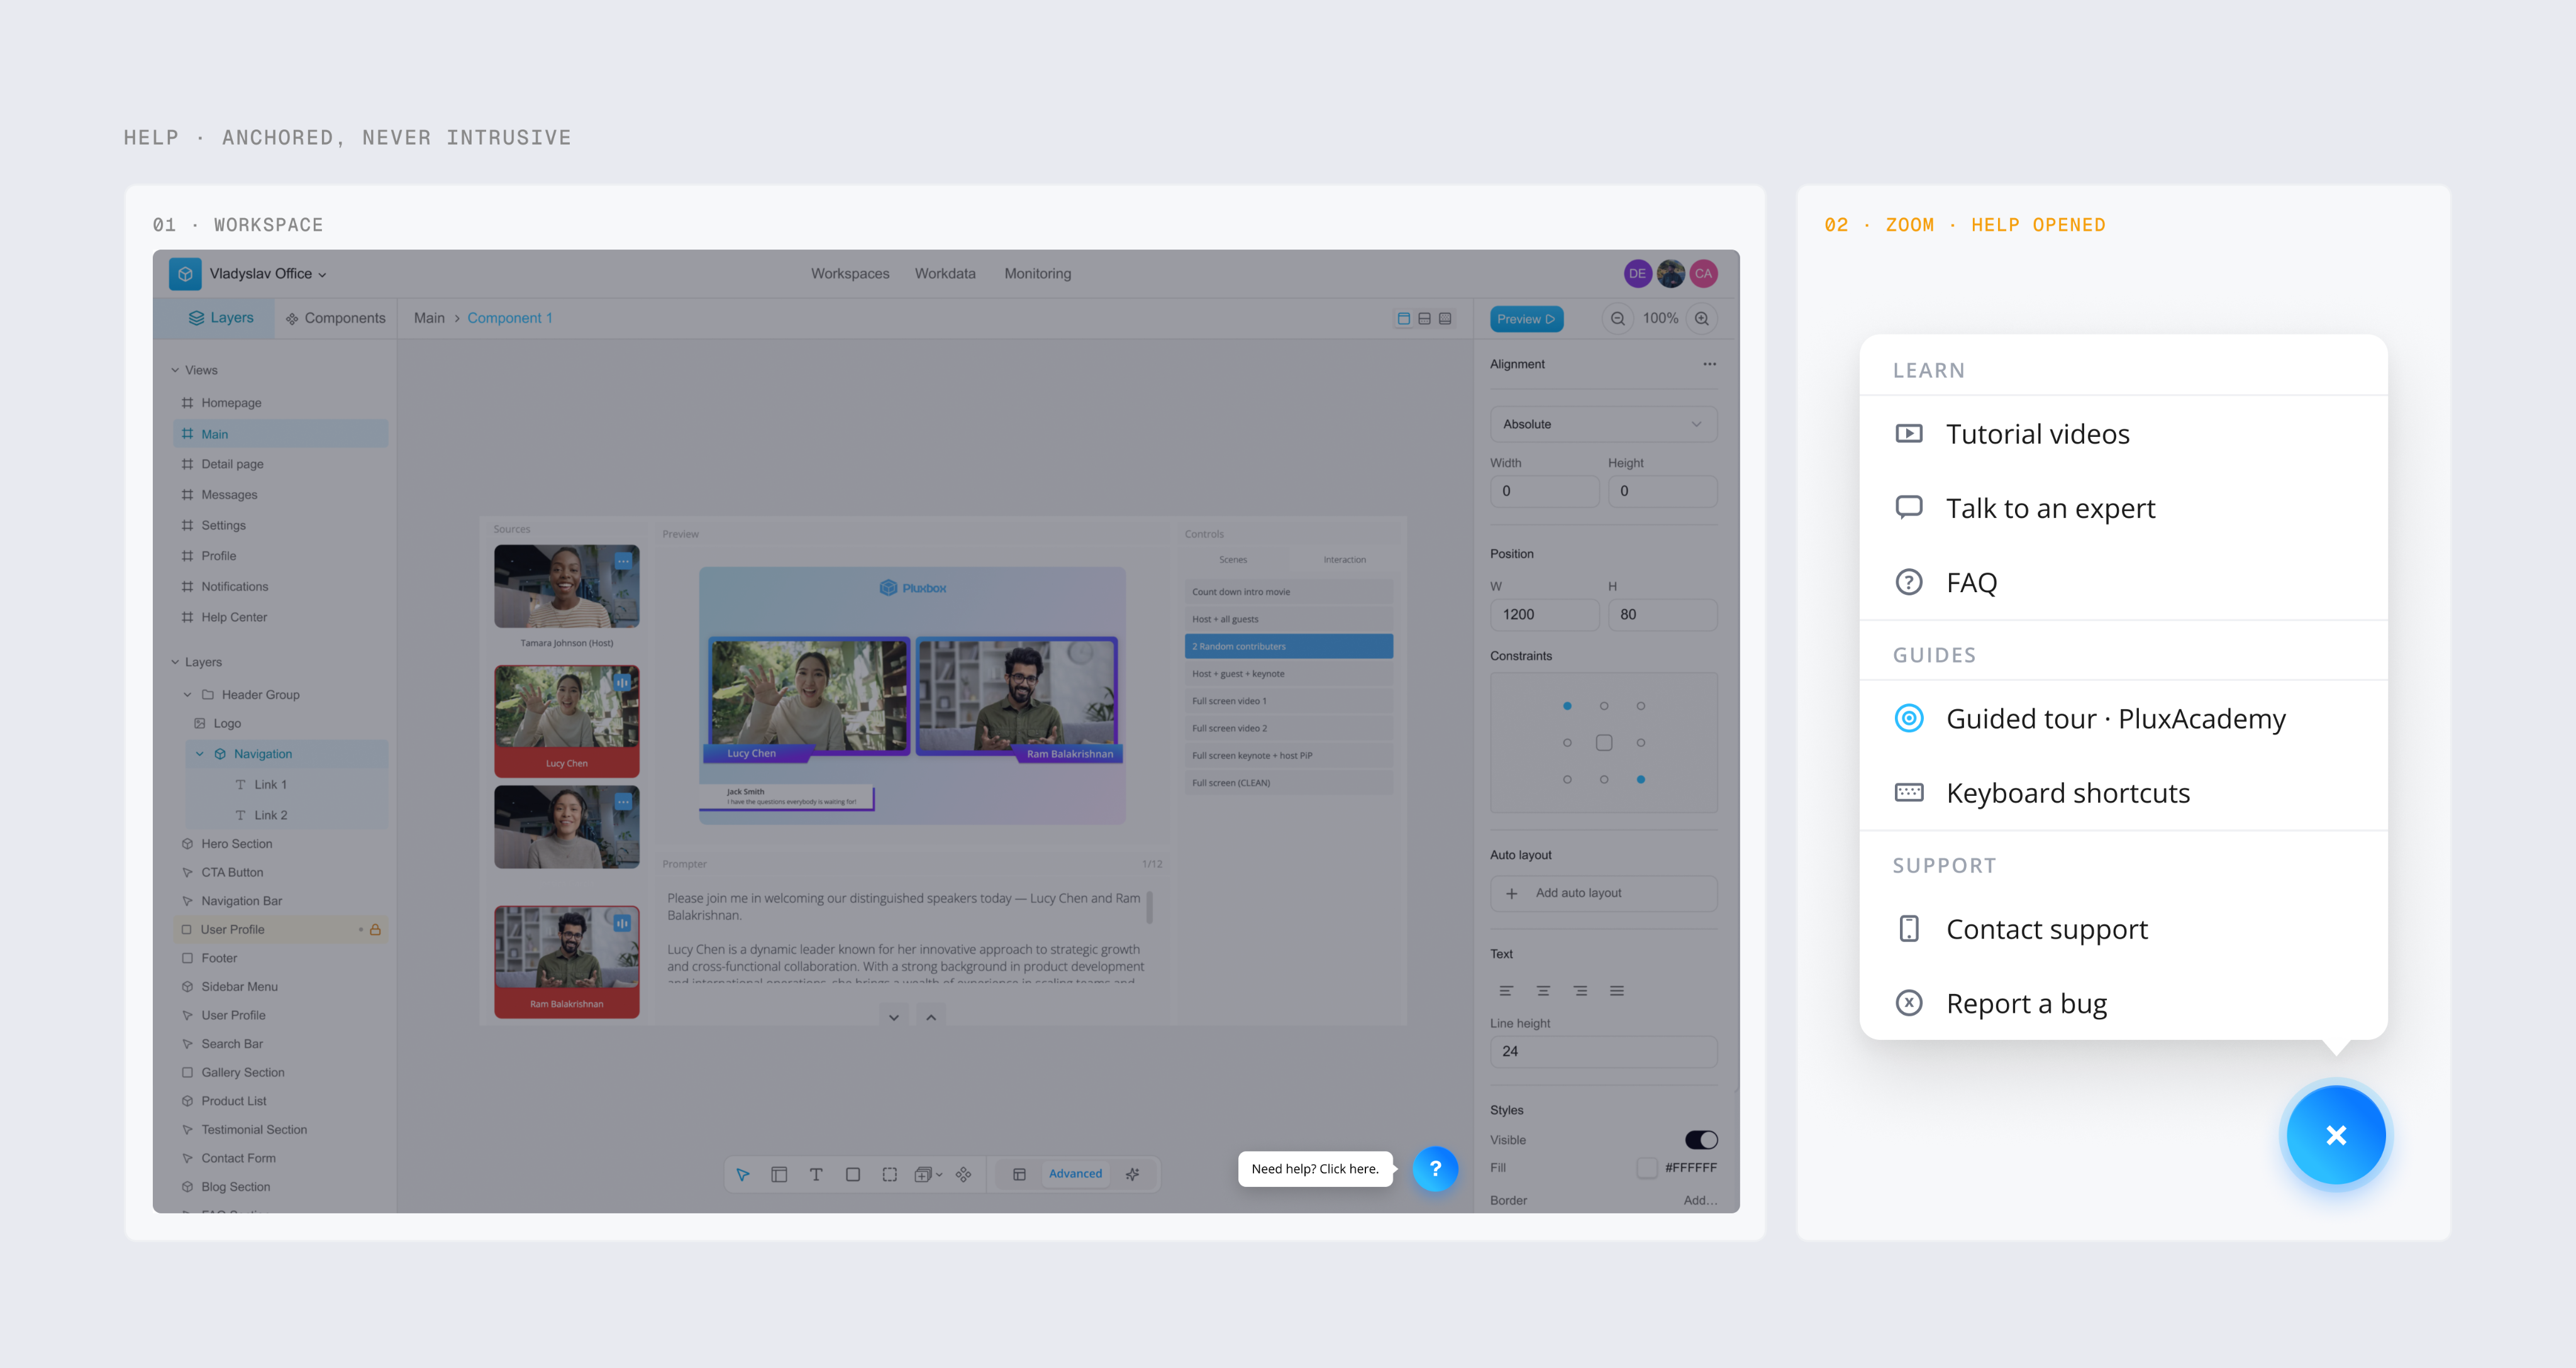The image size is (2576, 1368).
Task: Switch to the dotted grid view icon
Action: tap(1445, 319)
